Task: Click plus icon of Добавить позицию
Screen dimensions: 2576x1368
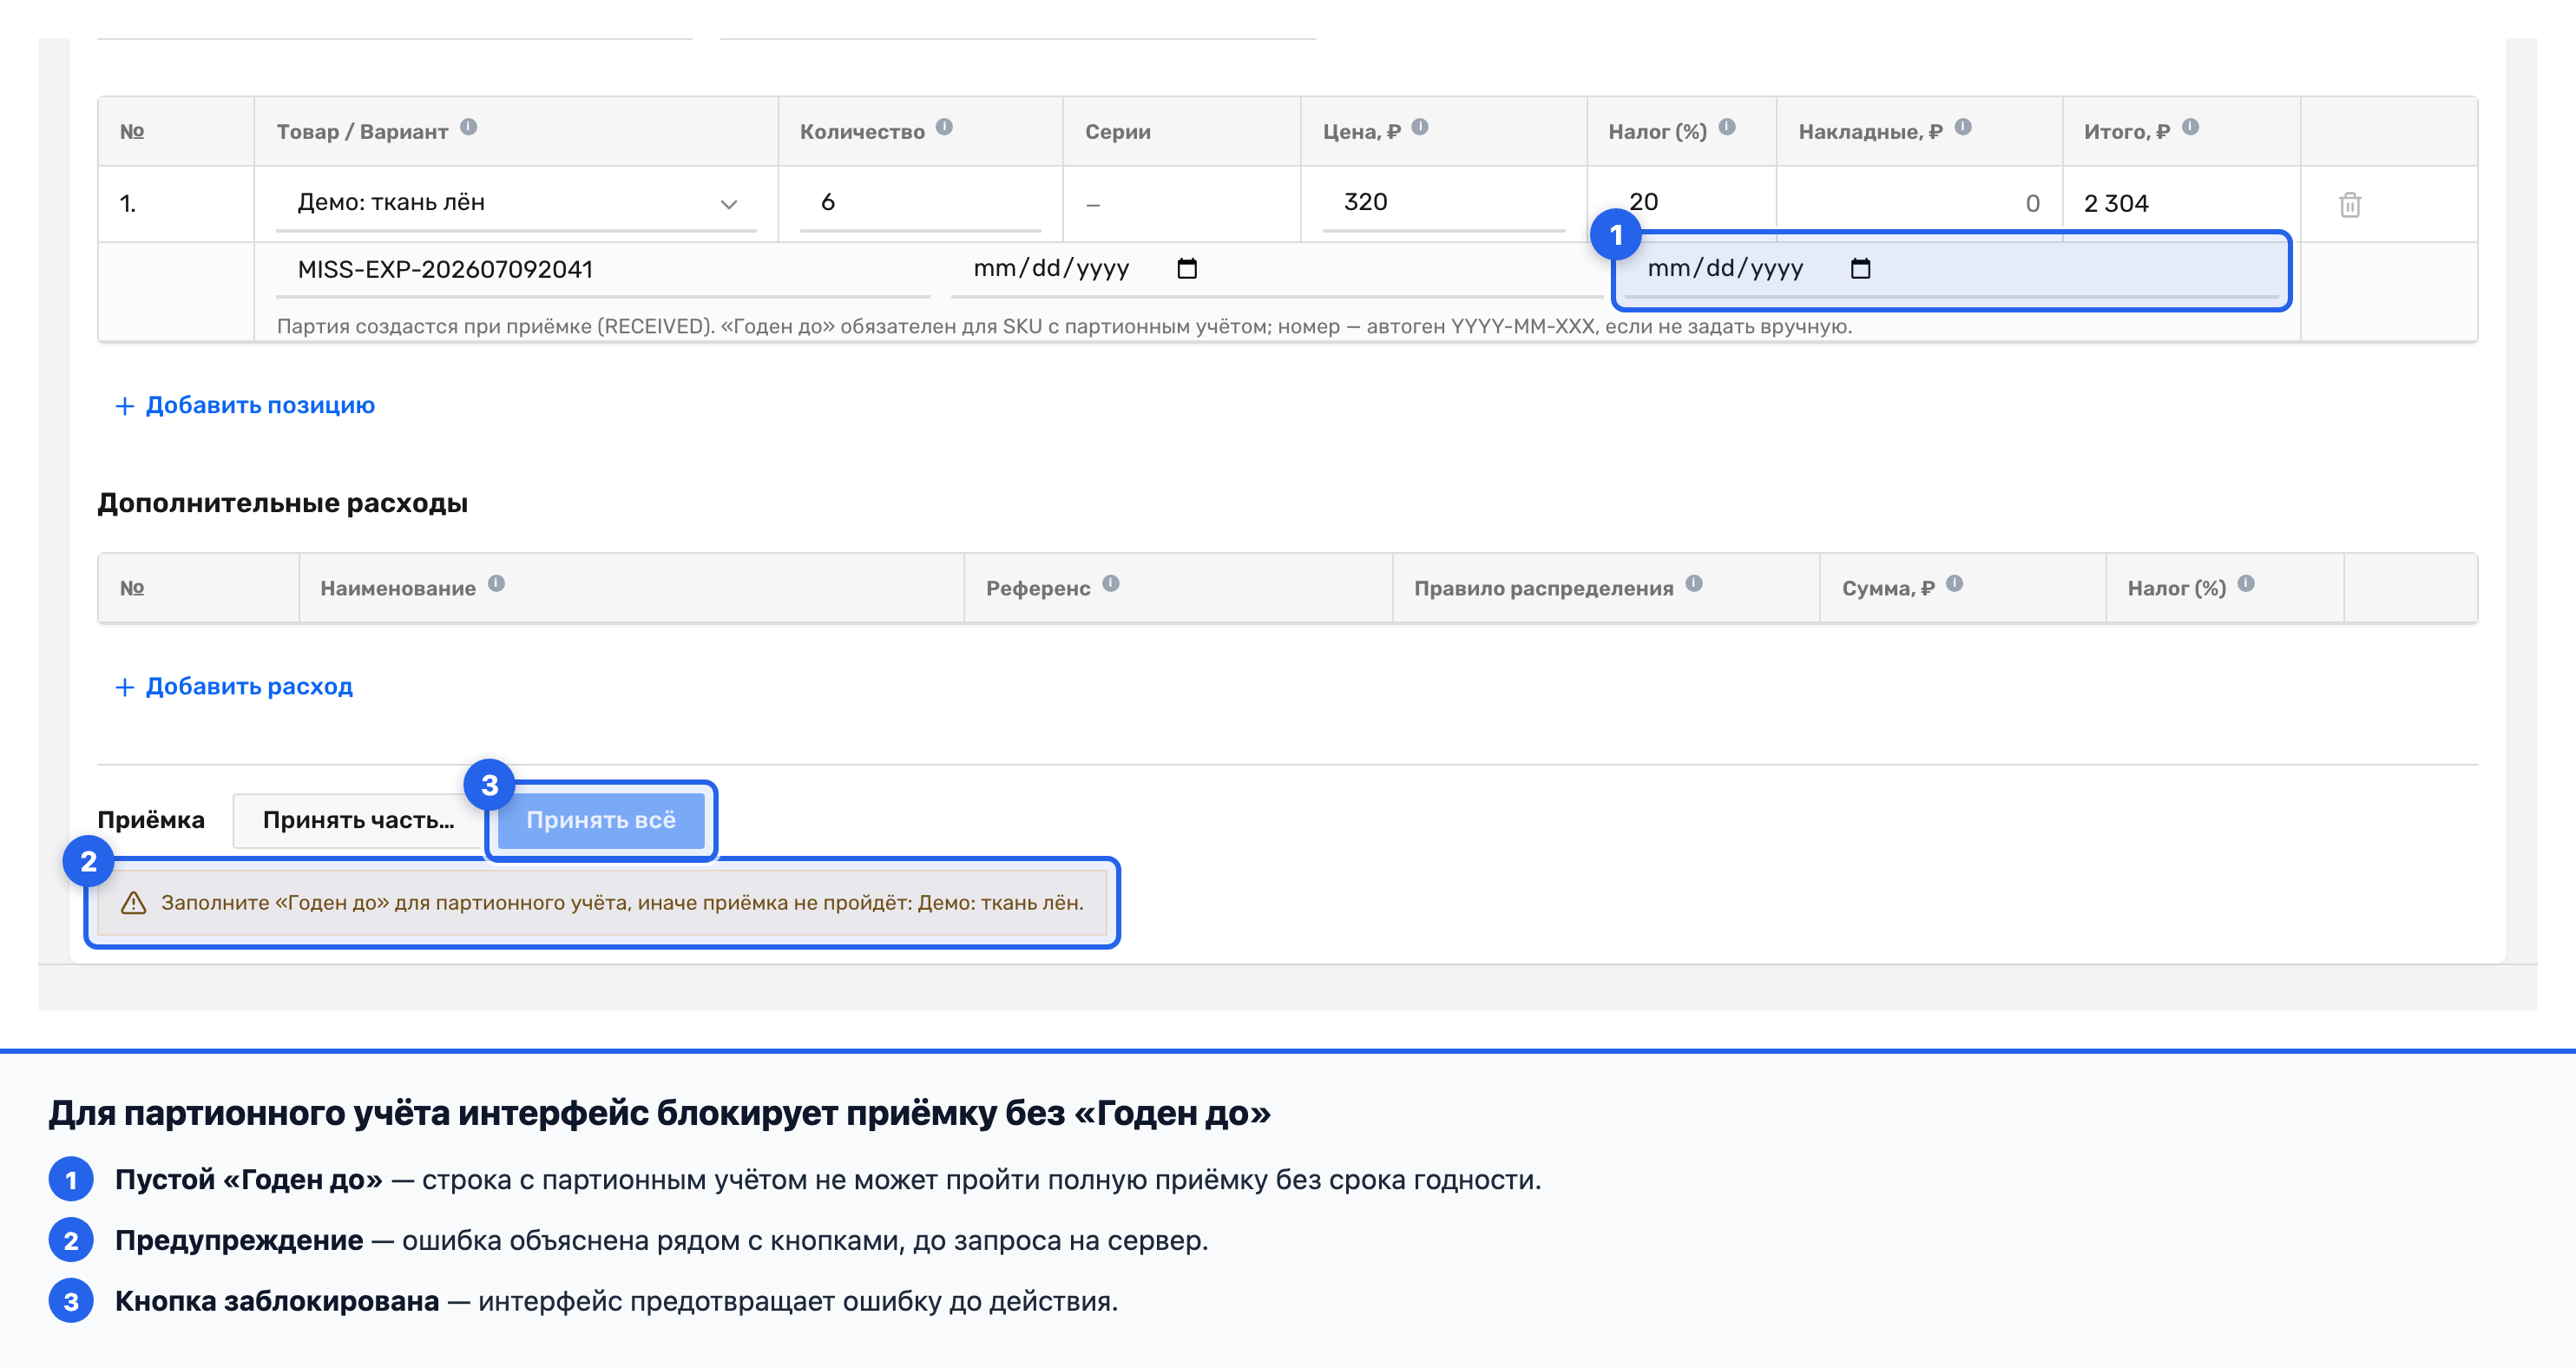Action: coord(124,406)
